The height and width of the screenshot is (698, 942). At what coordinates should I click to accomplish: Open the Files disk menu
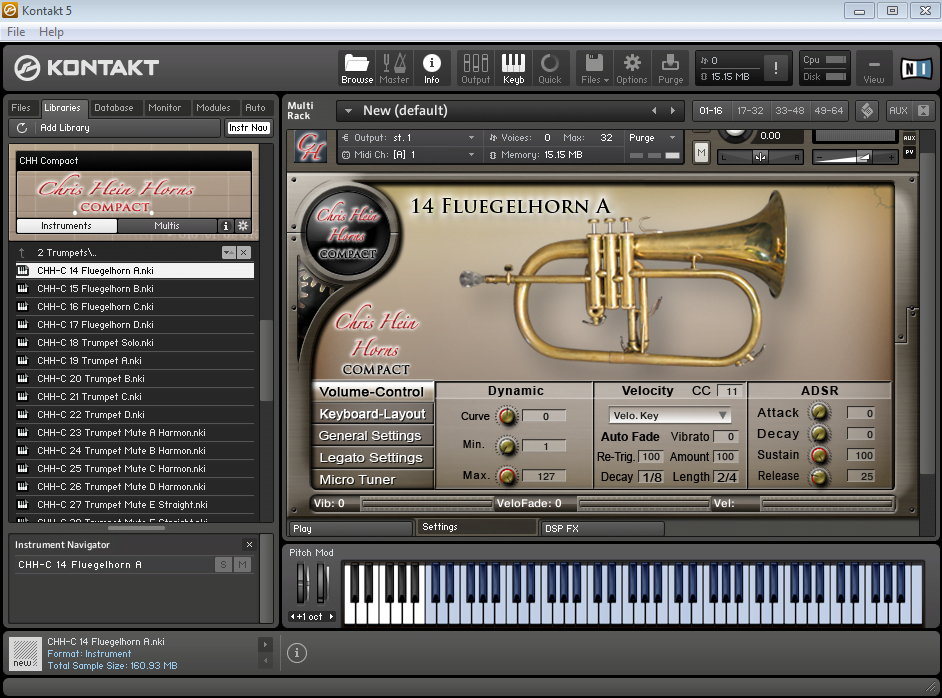point(594,68)
